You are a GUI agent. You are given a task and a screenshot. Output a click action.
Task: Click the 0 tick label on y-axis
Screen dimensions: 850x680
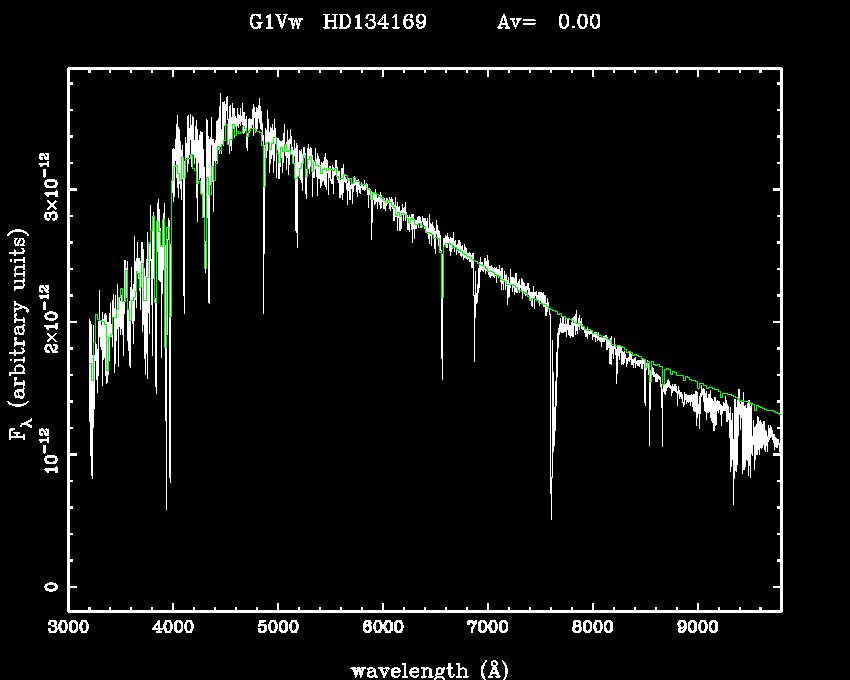[47, 587]
